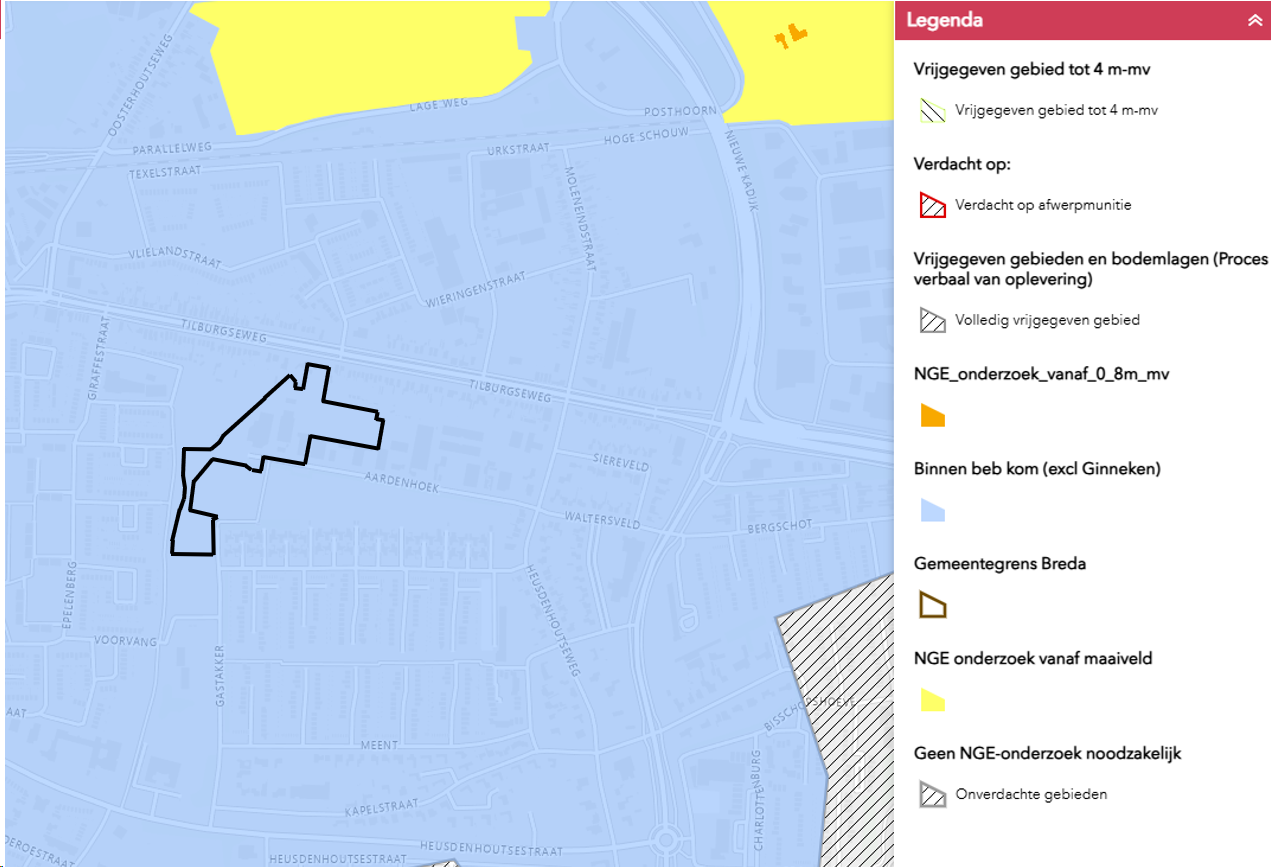Click the Vrijgegeven gebied tot 4 m-mv hatched symbol

point(933,110)
